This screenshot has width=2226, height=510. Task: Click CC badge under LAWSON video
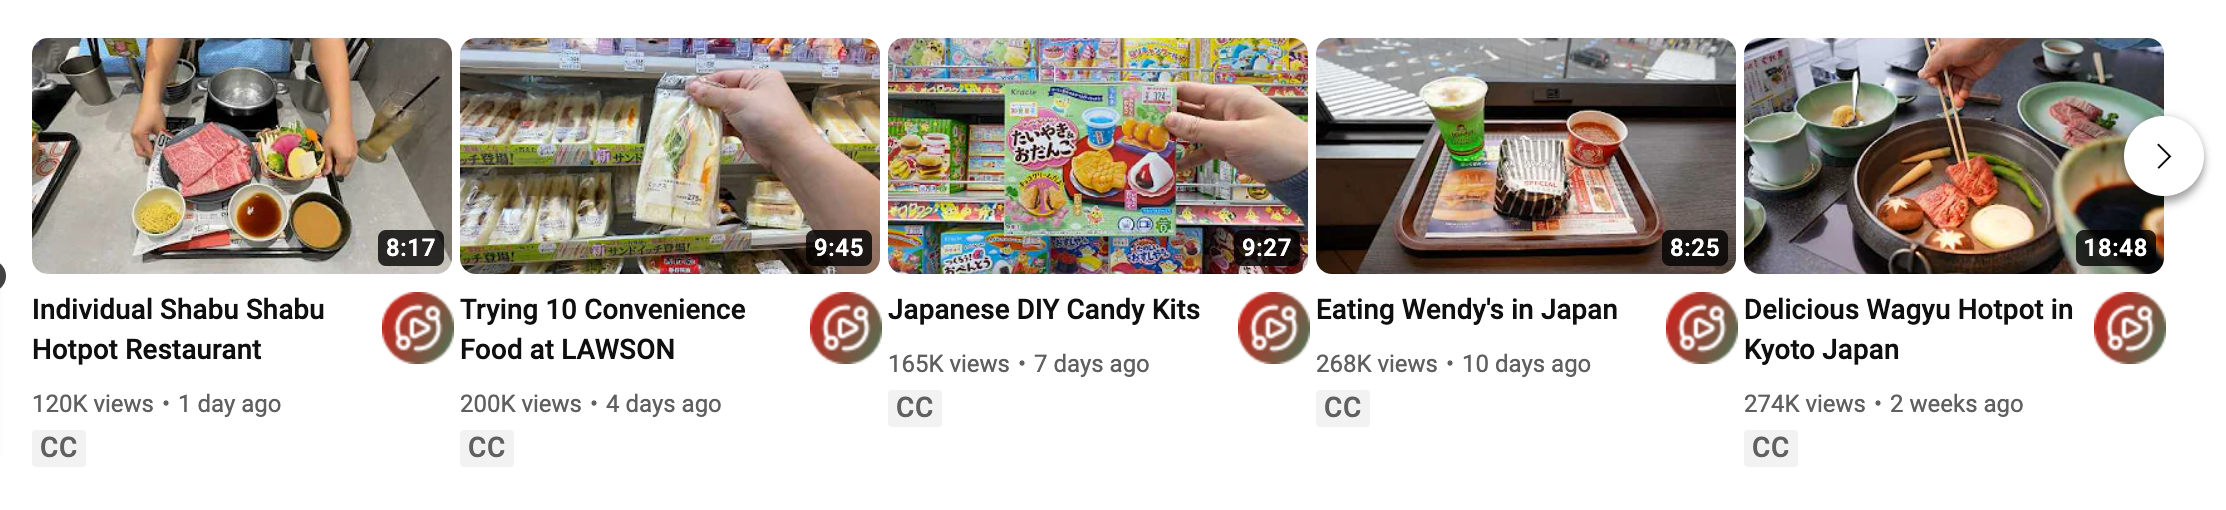coord(487,447)
